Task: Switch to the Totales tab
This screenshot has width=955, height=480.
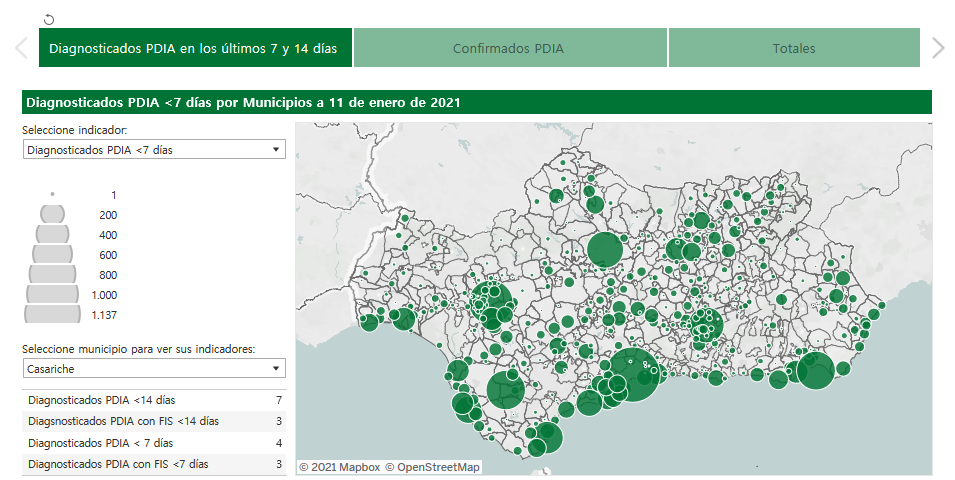Action: (793, 48)
